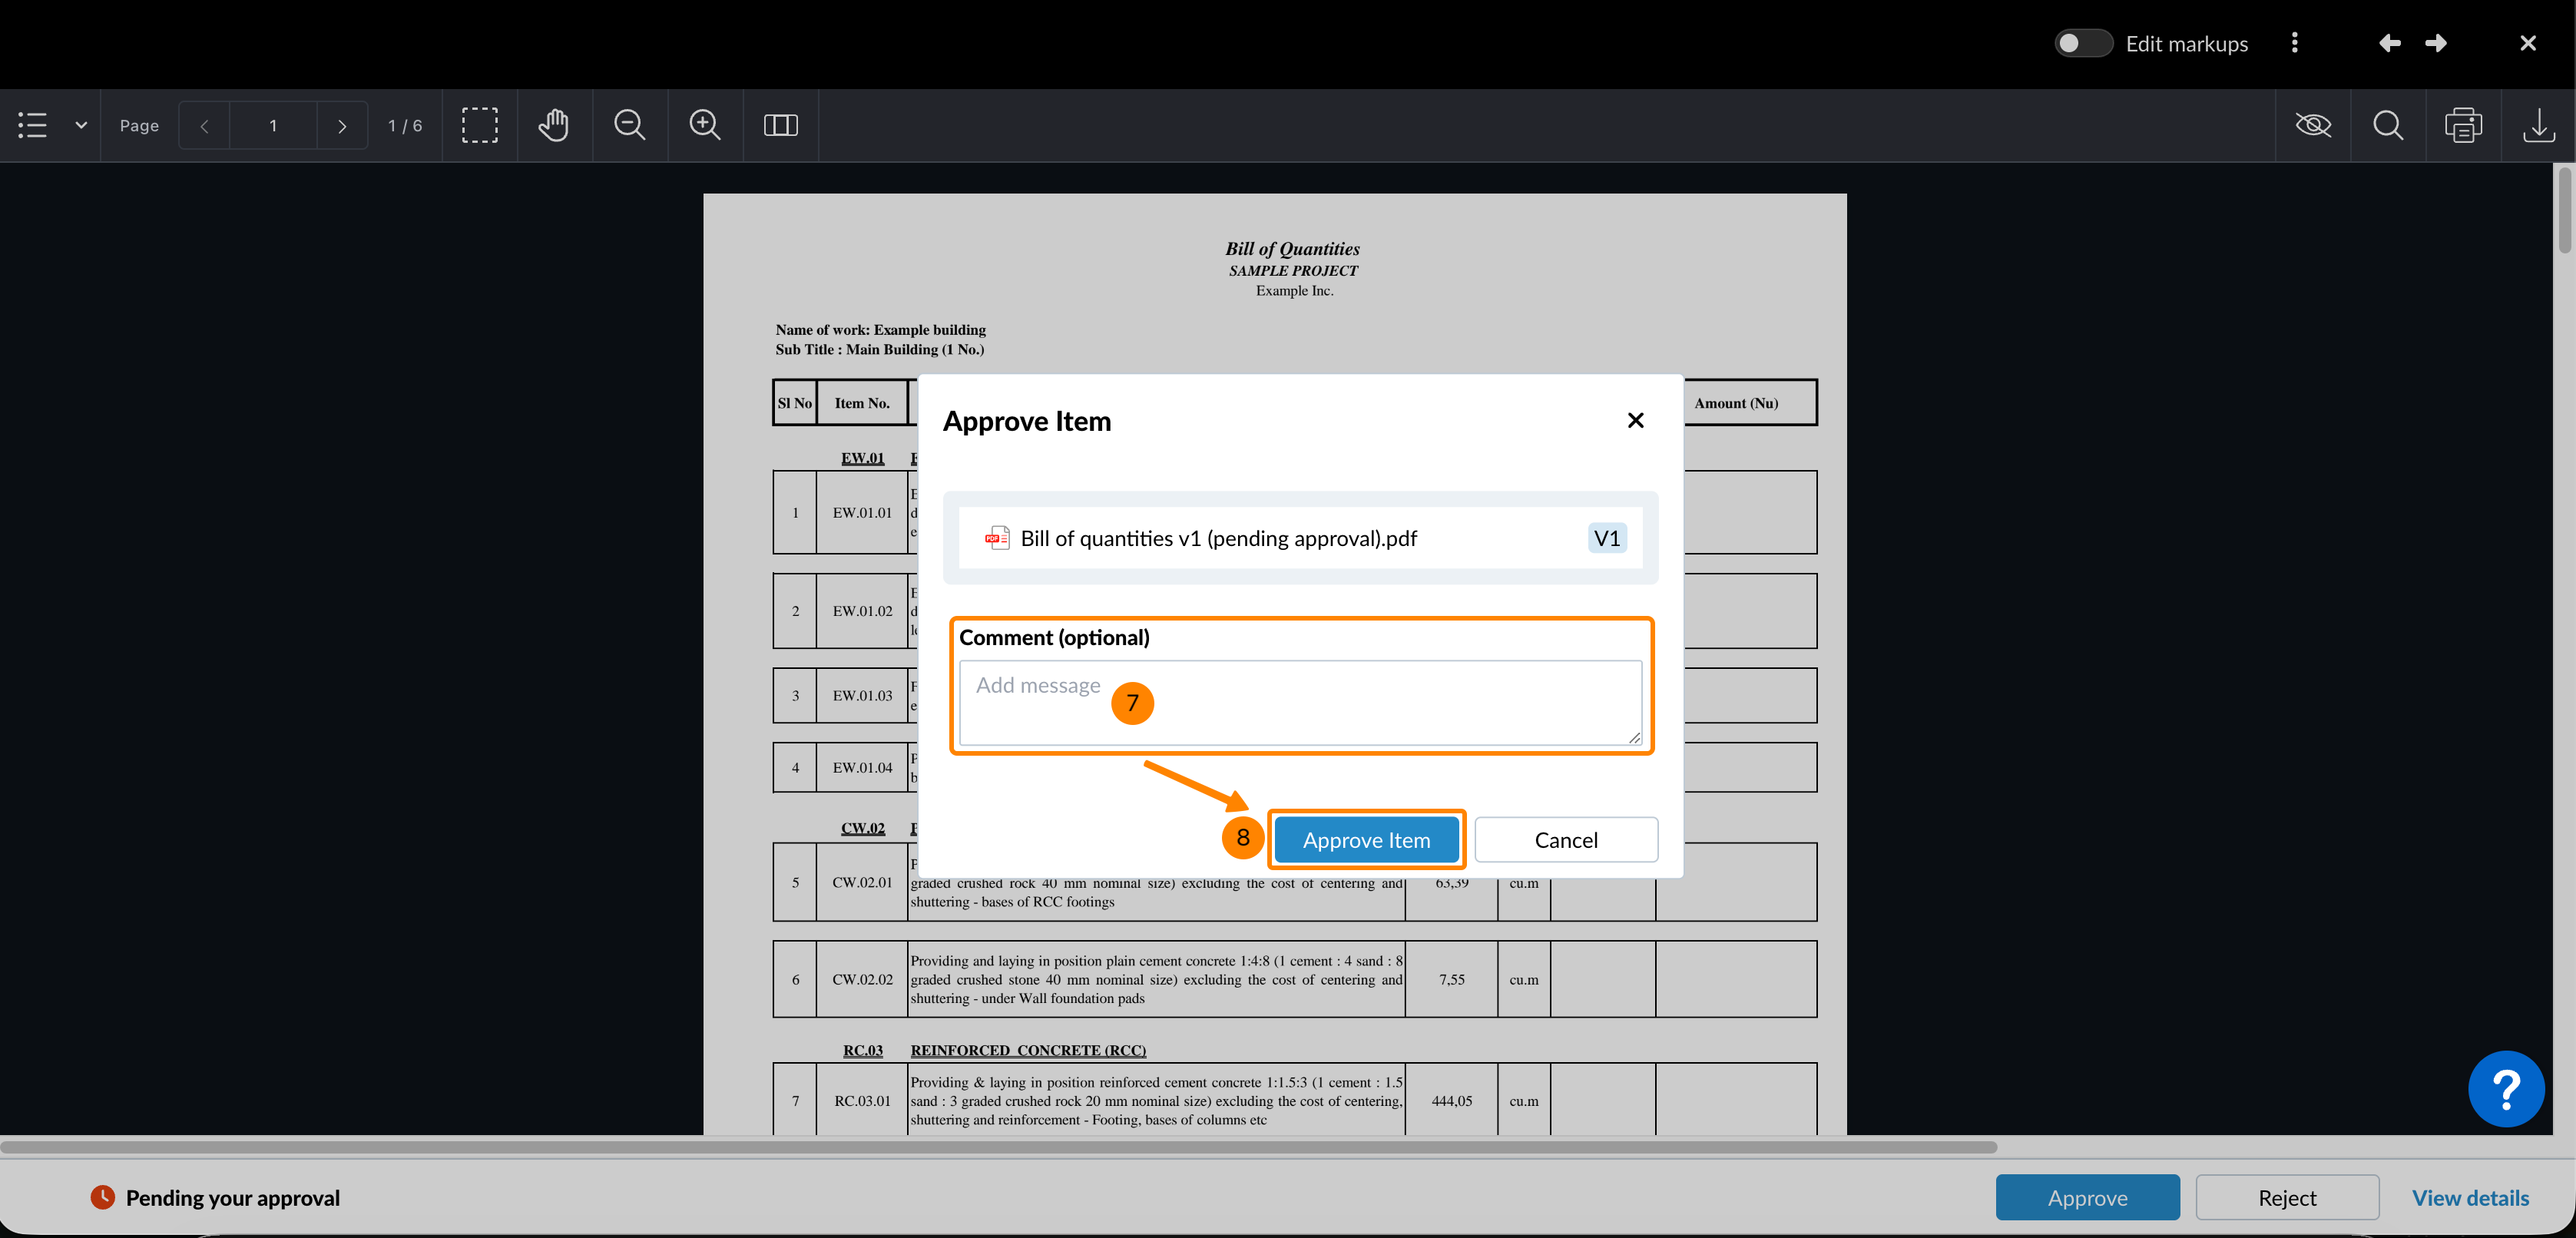Screen dimensions: 2576x1238
Task: Open the side-by-side compare view
Action: click(x=780, y=125)
